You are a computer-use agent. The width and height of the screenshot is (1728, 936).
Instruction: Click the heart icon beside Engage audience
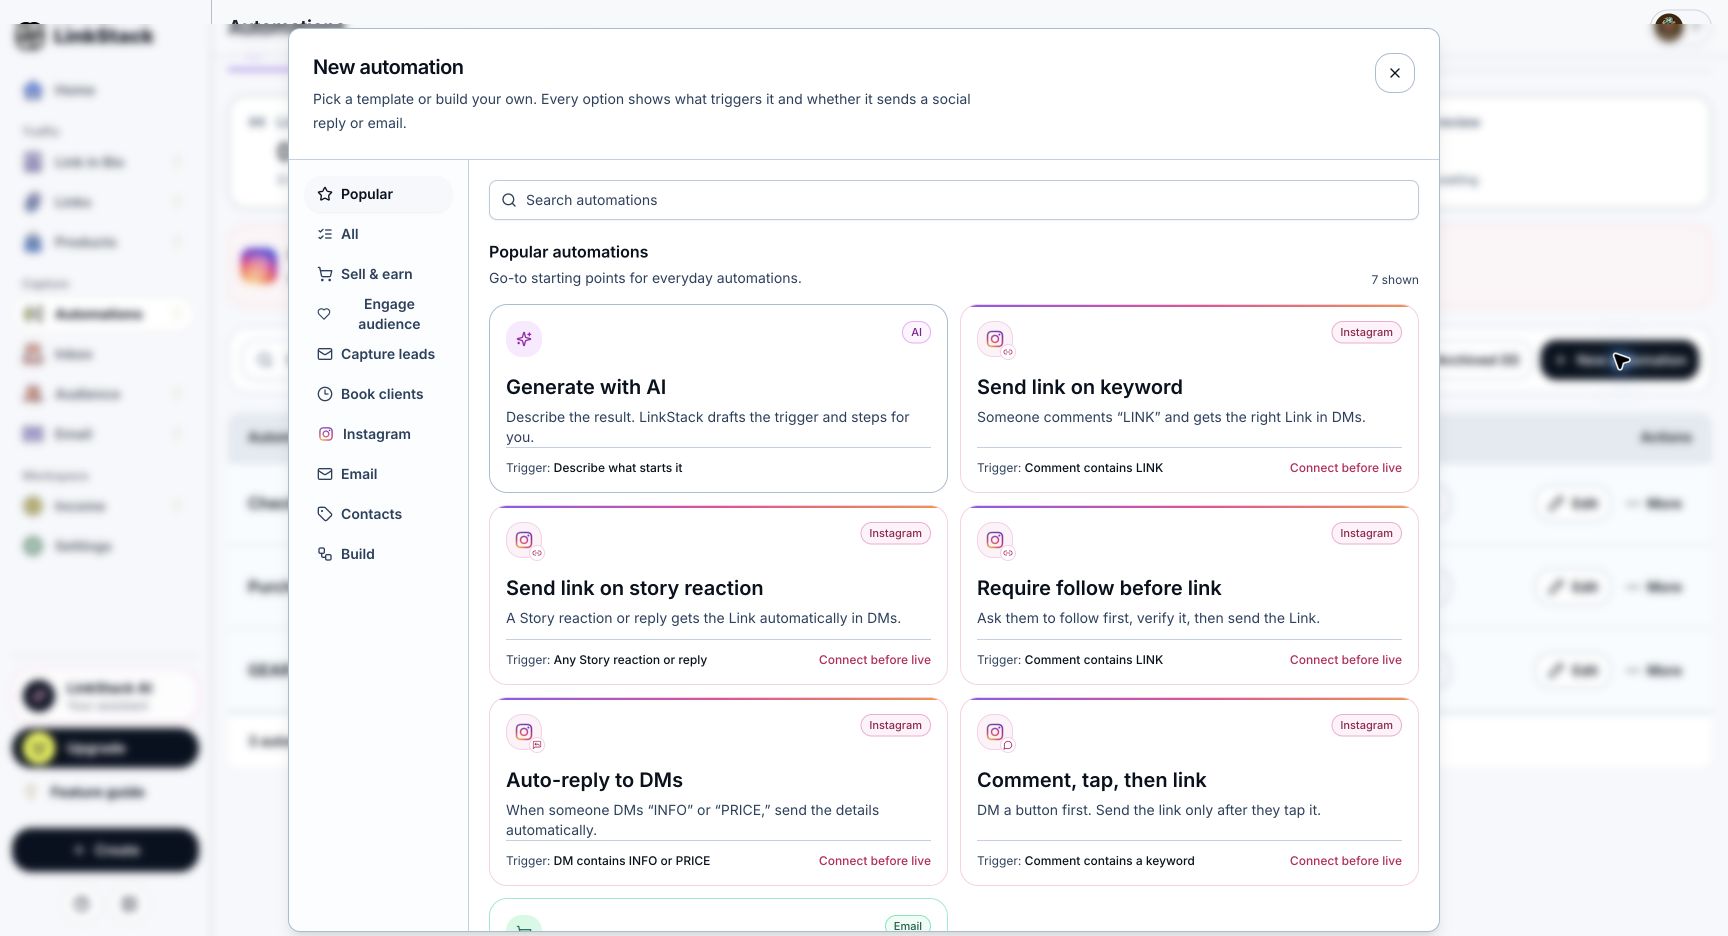click(x=324, y=314)
